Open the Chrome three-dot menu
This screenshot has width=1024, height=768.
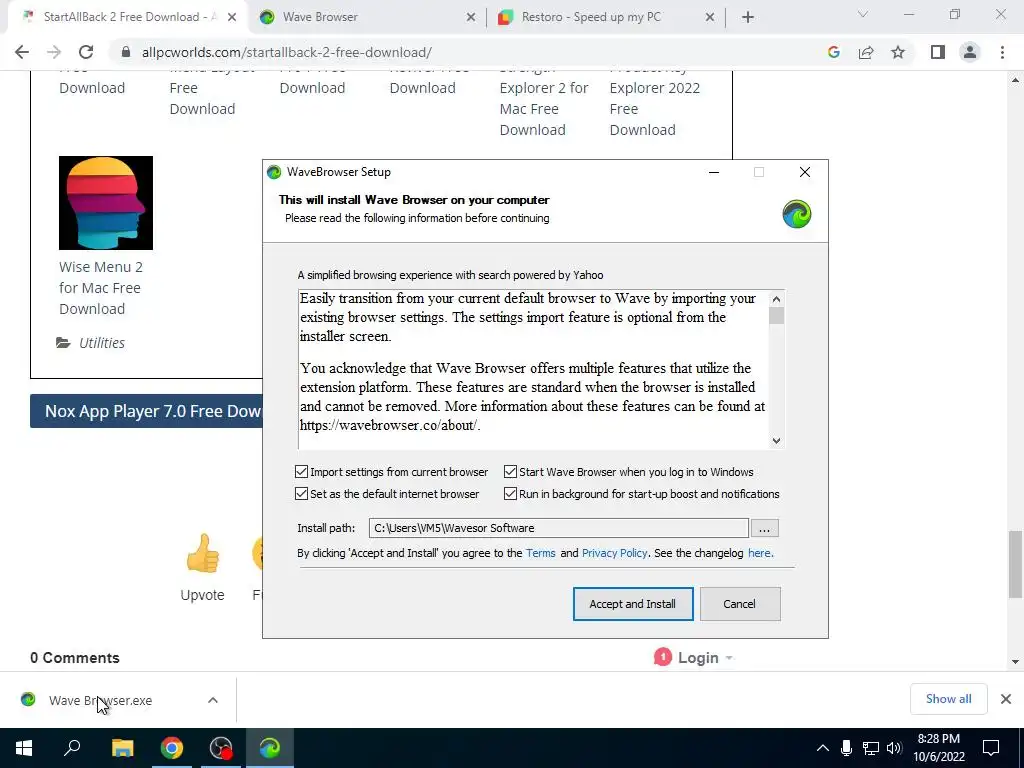pos(1002,52)
